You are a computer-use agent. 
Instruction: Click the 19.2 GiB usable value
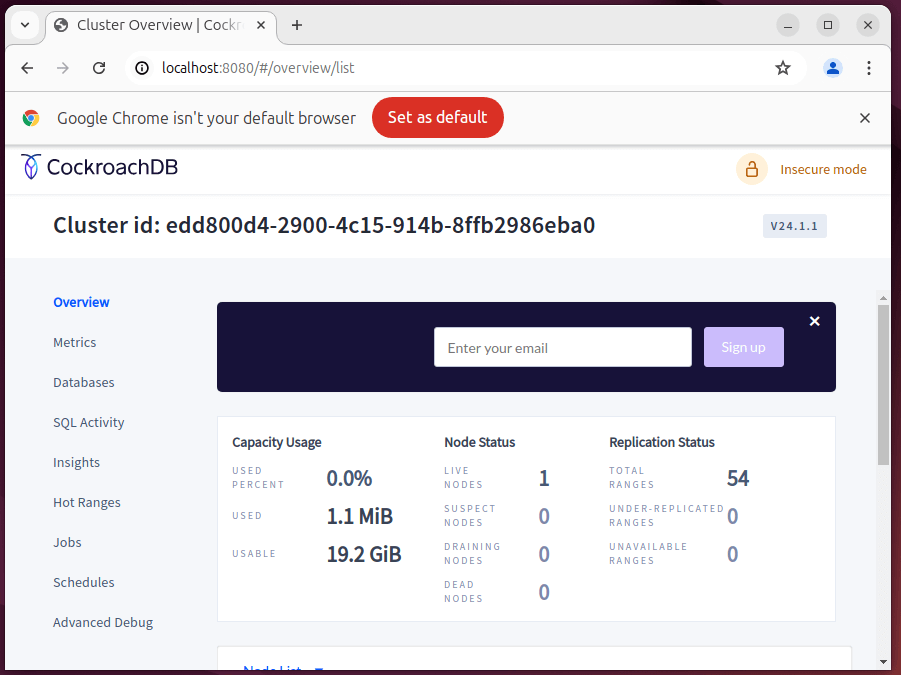364,554
